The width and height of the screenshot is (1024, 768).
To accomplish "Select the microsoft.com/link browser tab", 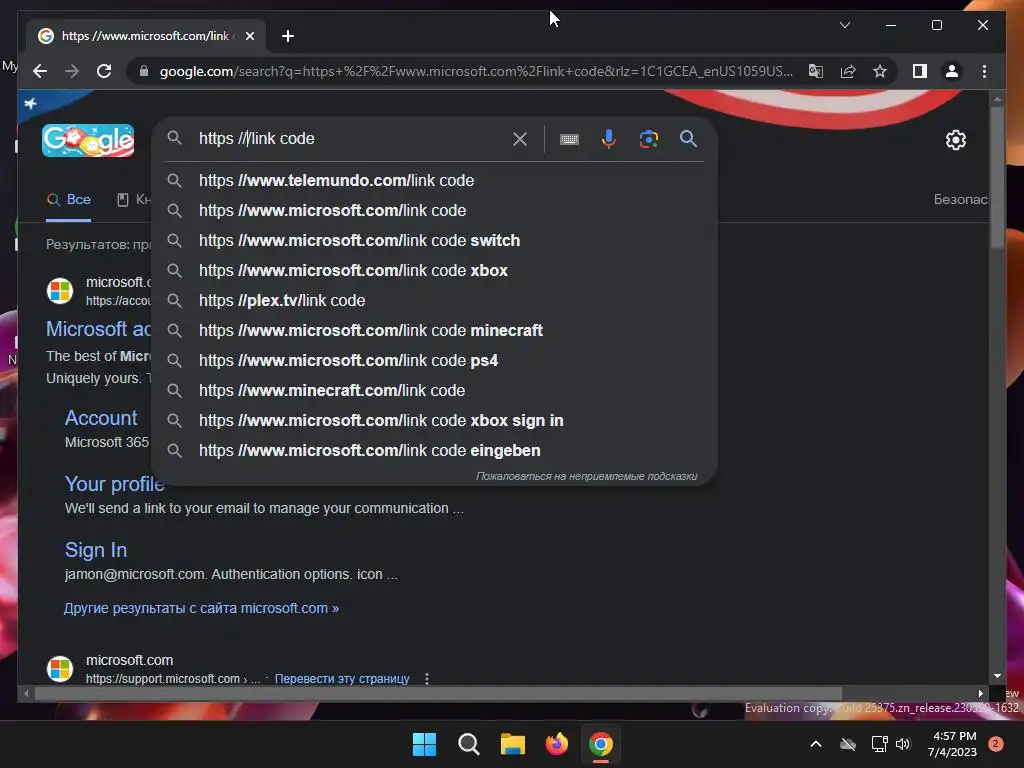I will [x=146, y=36].
